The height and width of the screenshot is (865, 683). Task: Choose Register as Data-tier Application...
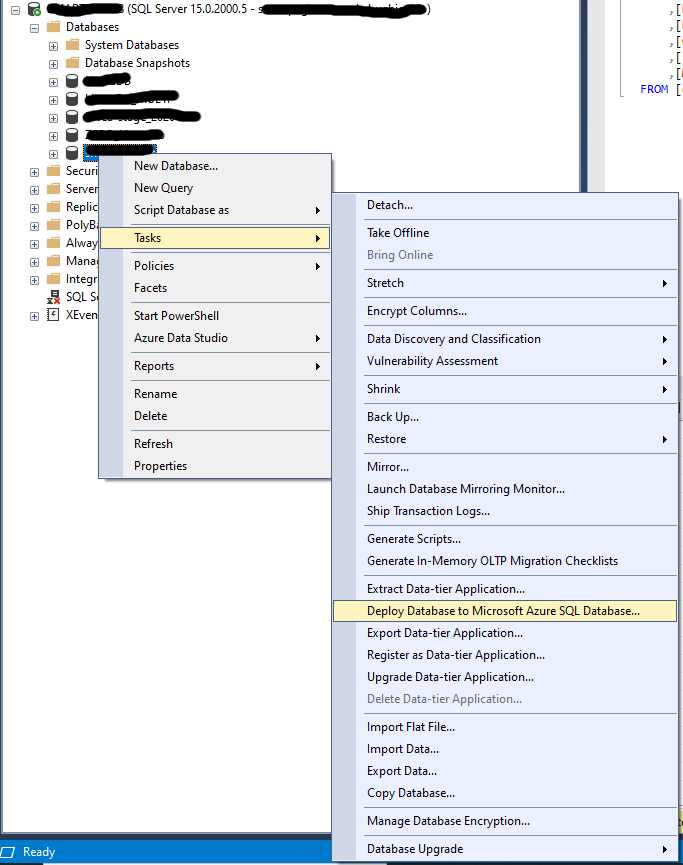pos(505,655)
